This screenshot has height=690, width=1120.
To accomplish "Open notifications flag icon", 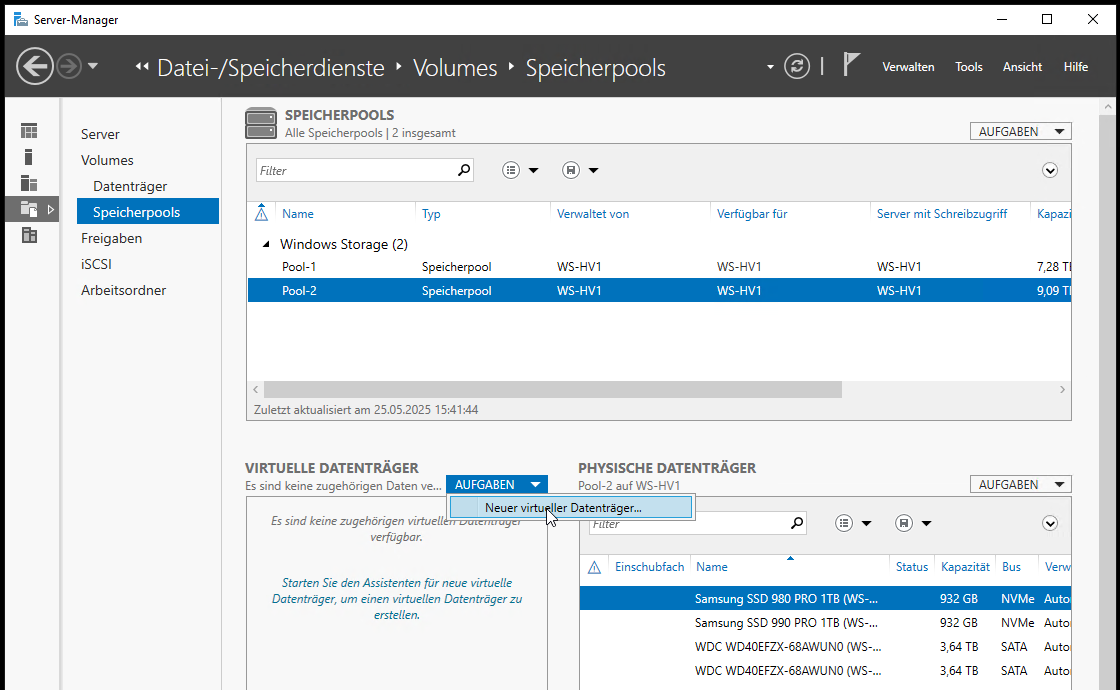I will point(850,65).
